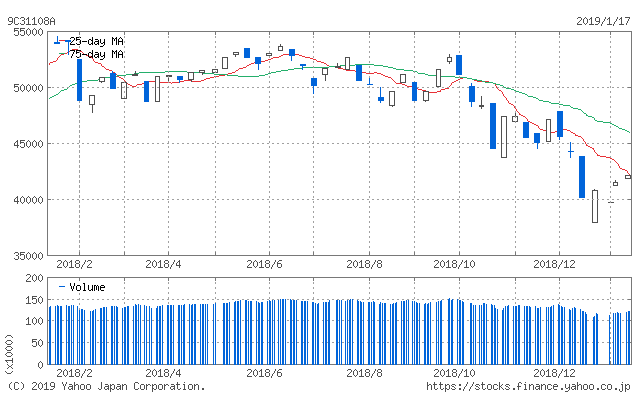
Task: Click the "2018/8" label on the price chart axis
Action: coord(364,264)
